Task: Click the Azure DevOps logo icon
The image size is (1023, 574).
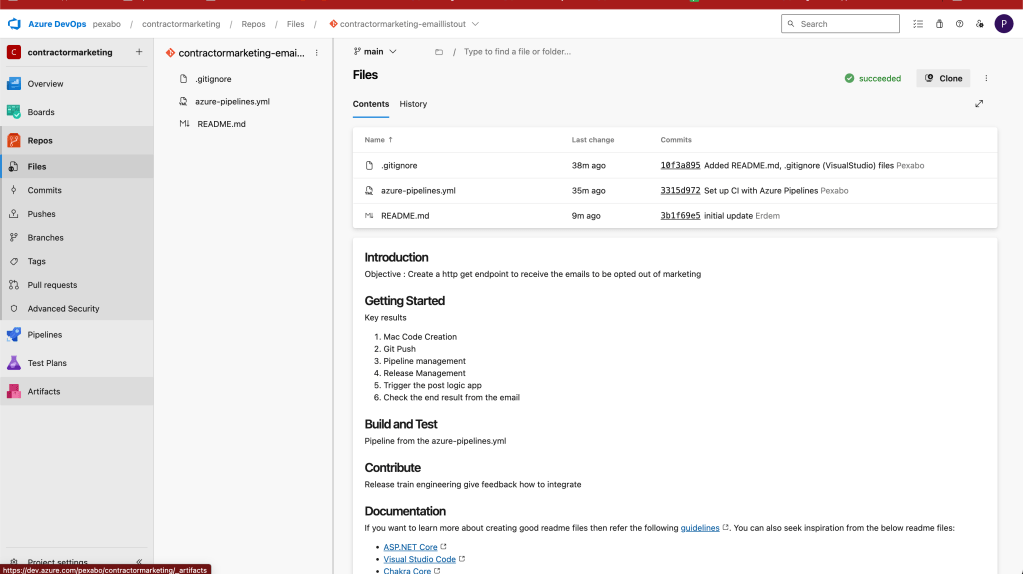Action: pos(14,24)
